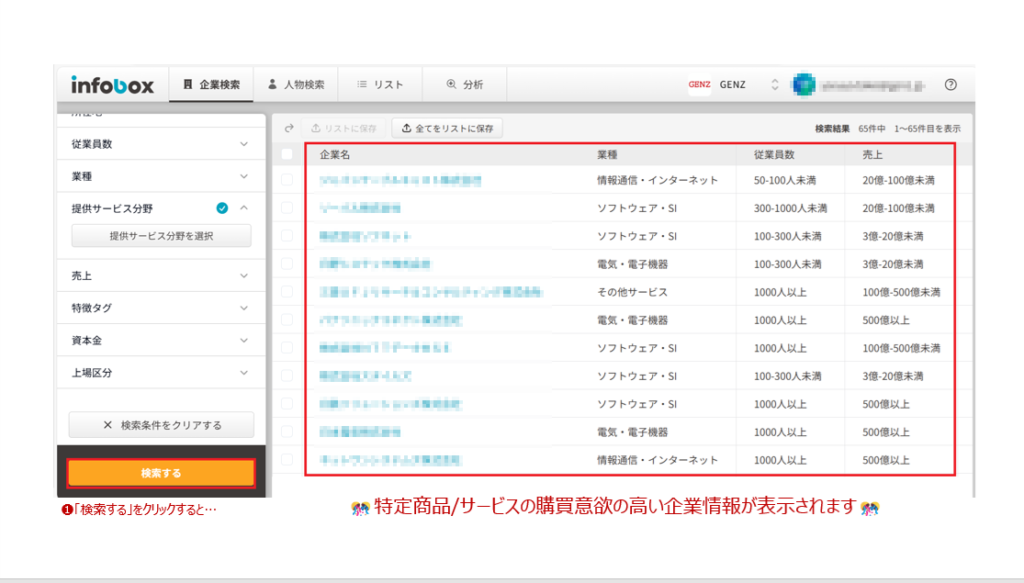Screen dimensions: 1024x583
Task: Click the 全てをリストに保存 button
Action: pyautogui.click(x=447, y=128)
